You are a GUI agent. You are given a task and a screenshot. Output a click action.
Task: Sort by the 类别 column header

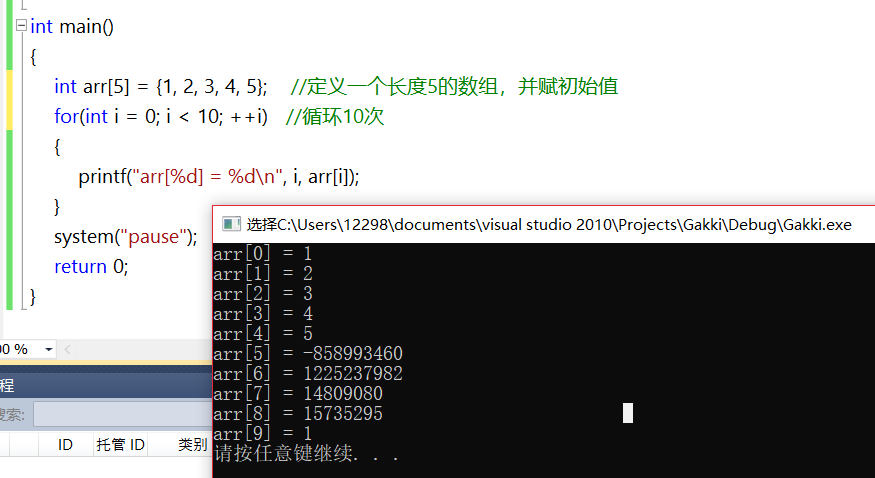(x=193, y=445)
